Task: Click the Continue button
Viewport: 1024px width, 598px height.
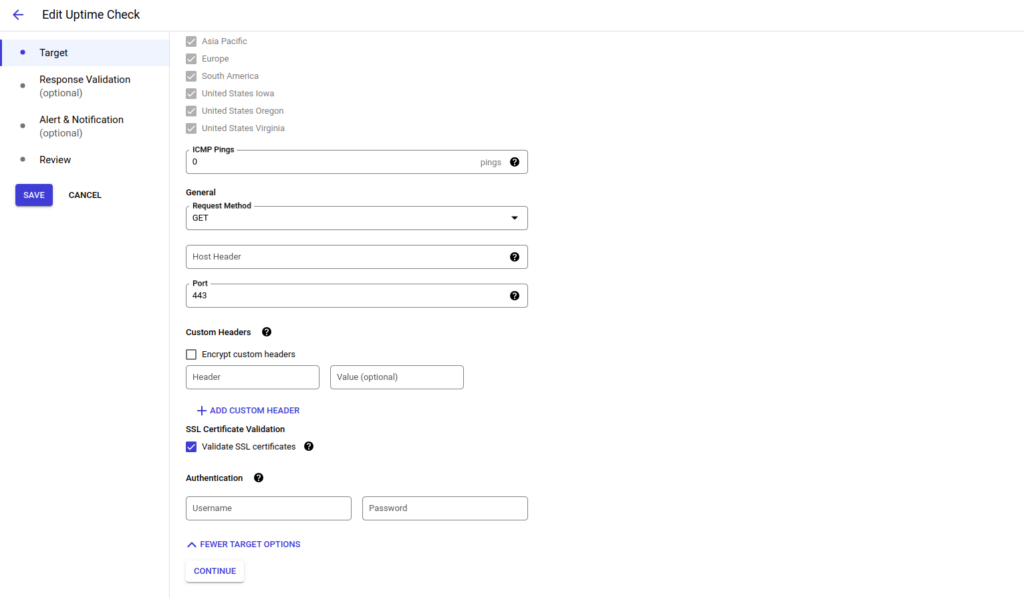Action: (214, 570)
